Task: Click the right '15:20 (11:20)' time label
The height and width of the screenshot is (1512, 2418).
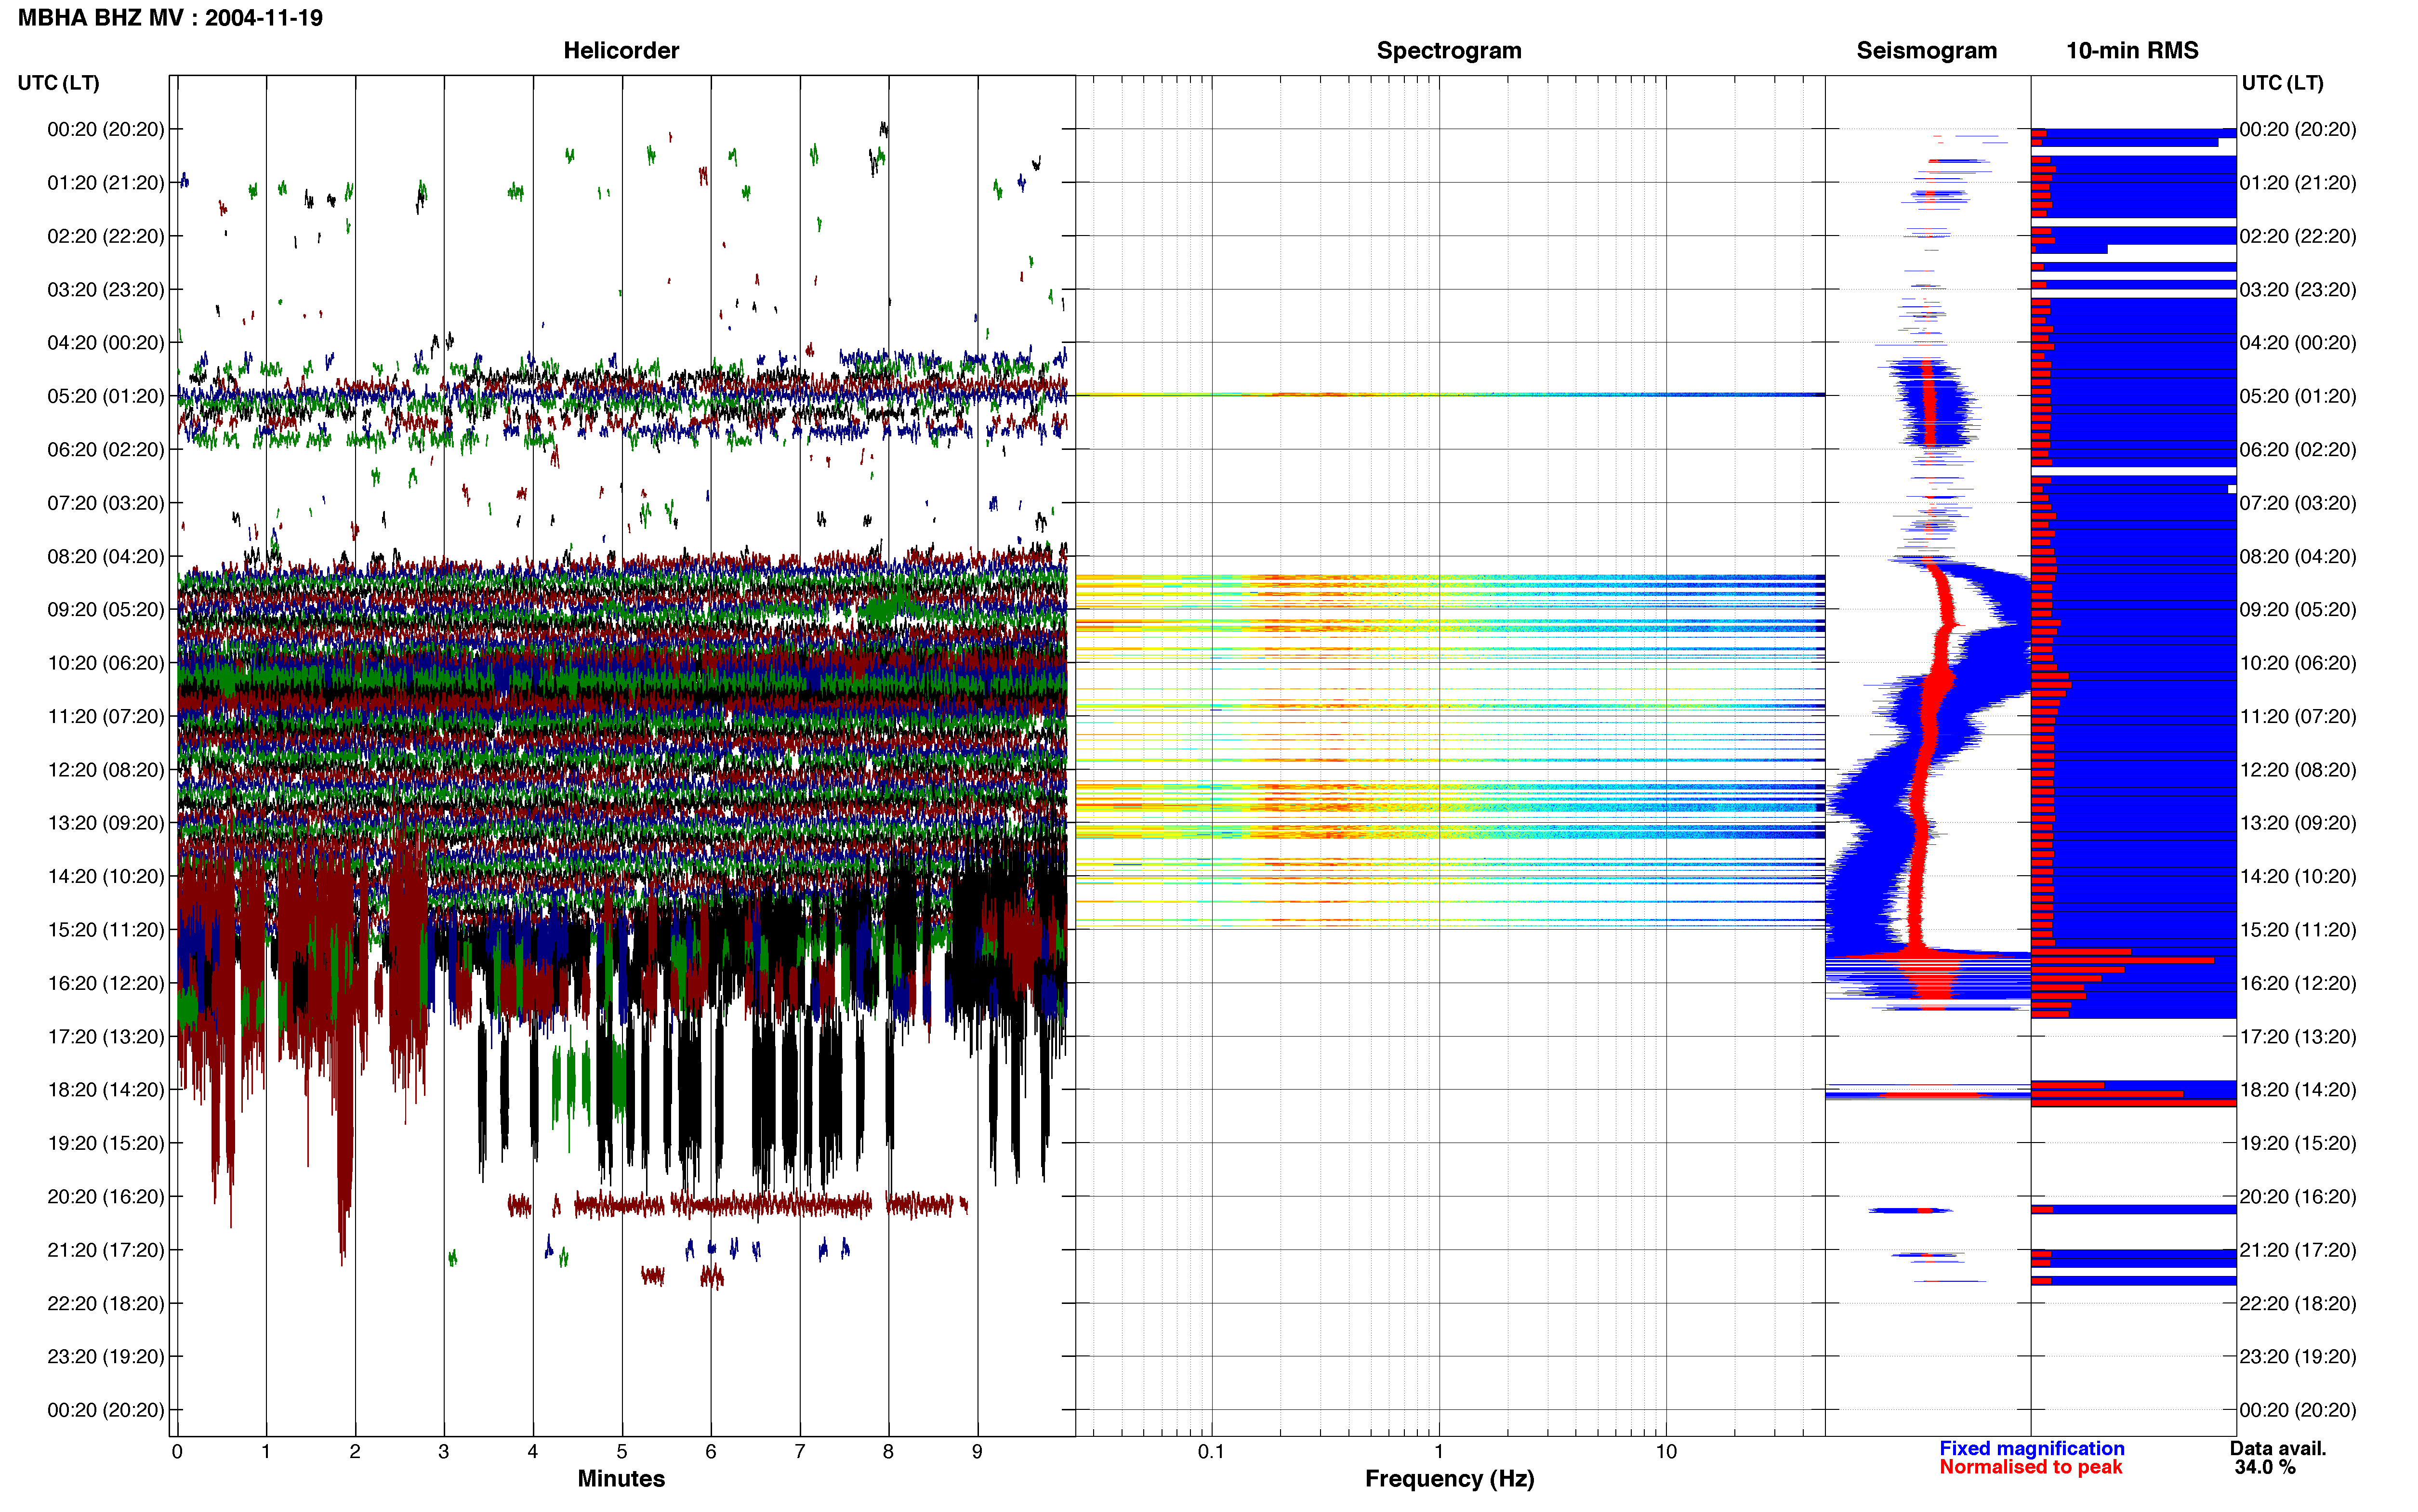Action: 2298,930
